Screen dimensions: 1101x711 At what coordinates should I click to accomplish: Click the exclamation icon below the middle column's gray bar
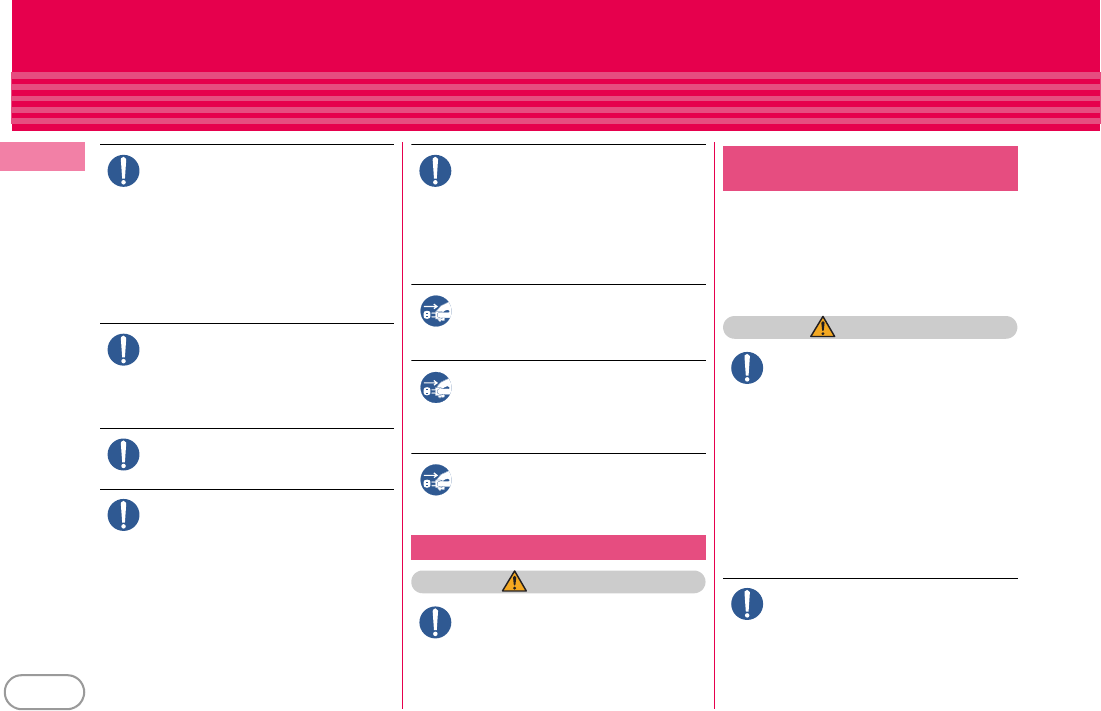pos(435,623)
